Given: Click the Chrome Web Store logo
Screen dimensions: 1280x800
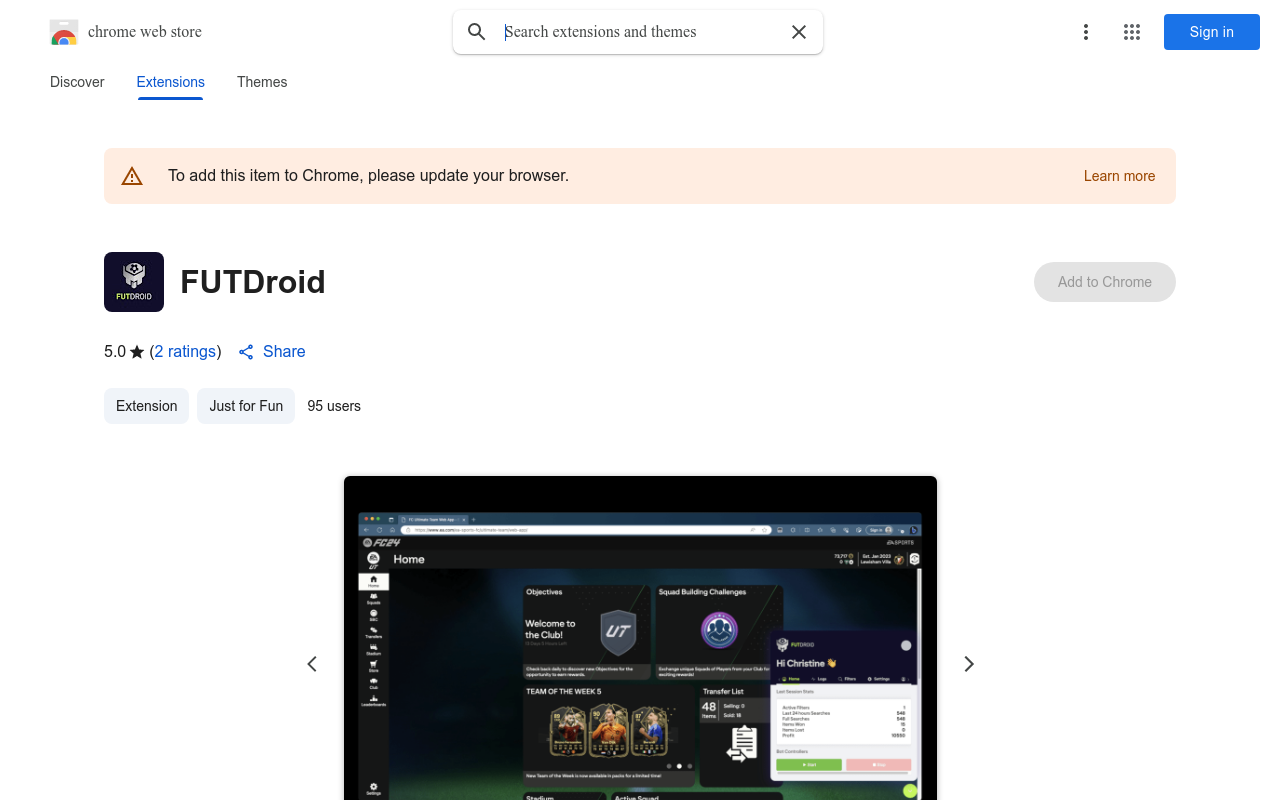Looking at the screenshot, I should pos(64,32).
